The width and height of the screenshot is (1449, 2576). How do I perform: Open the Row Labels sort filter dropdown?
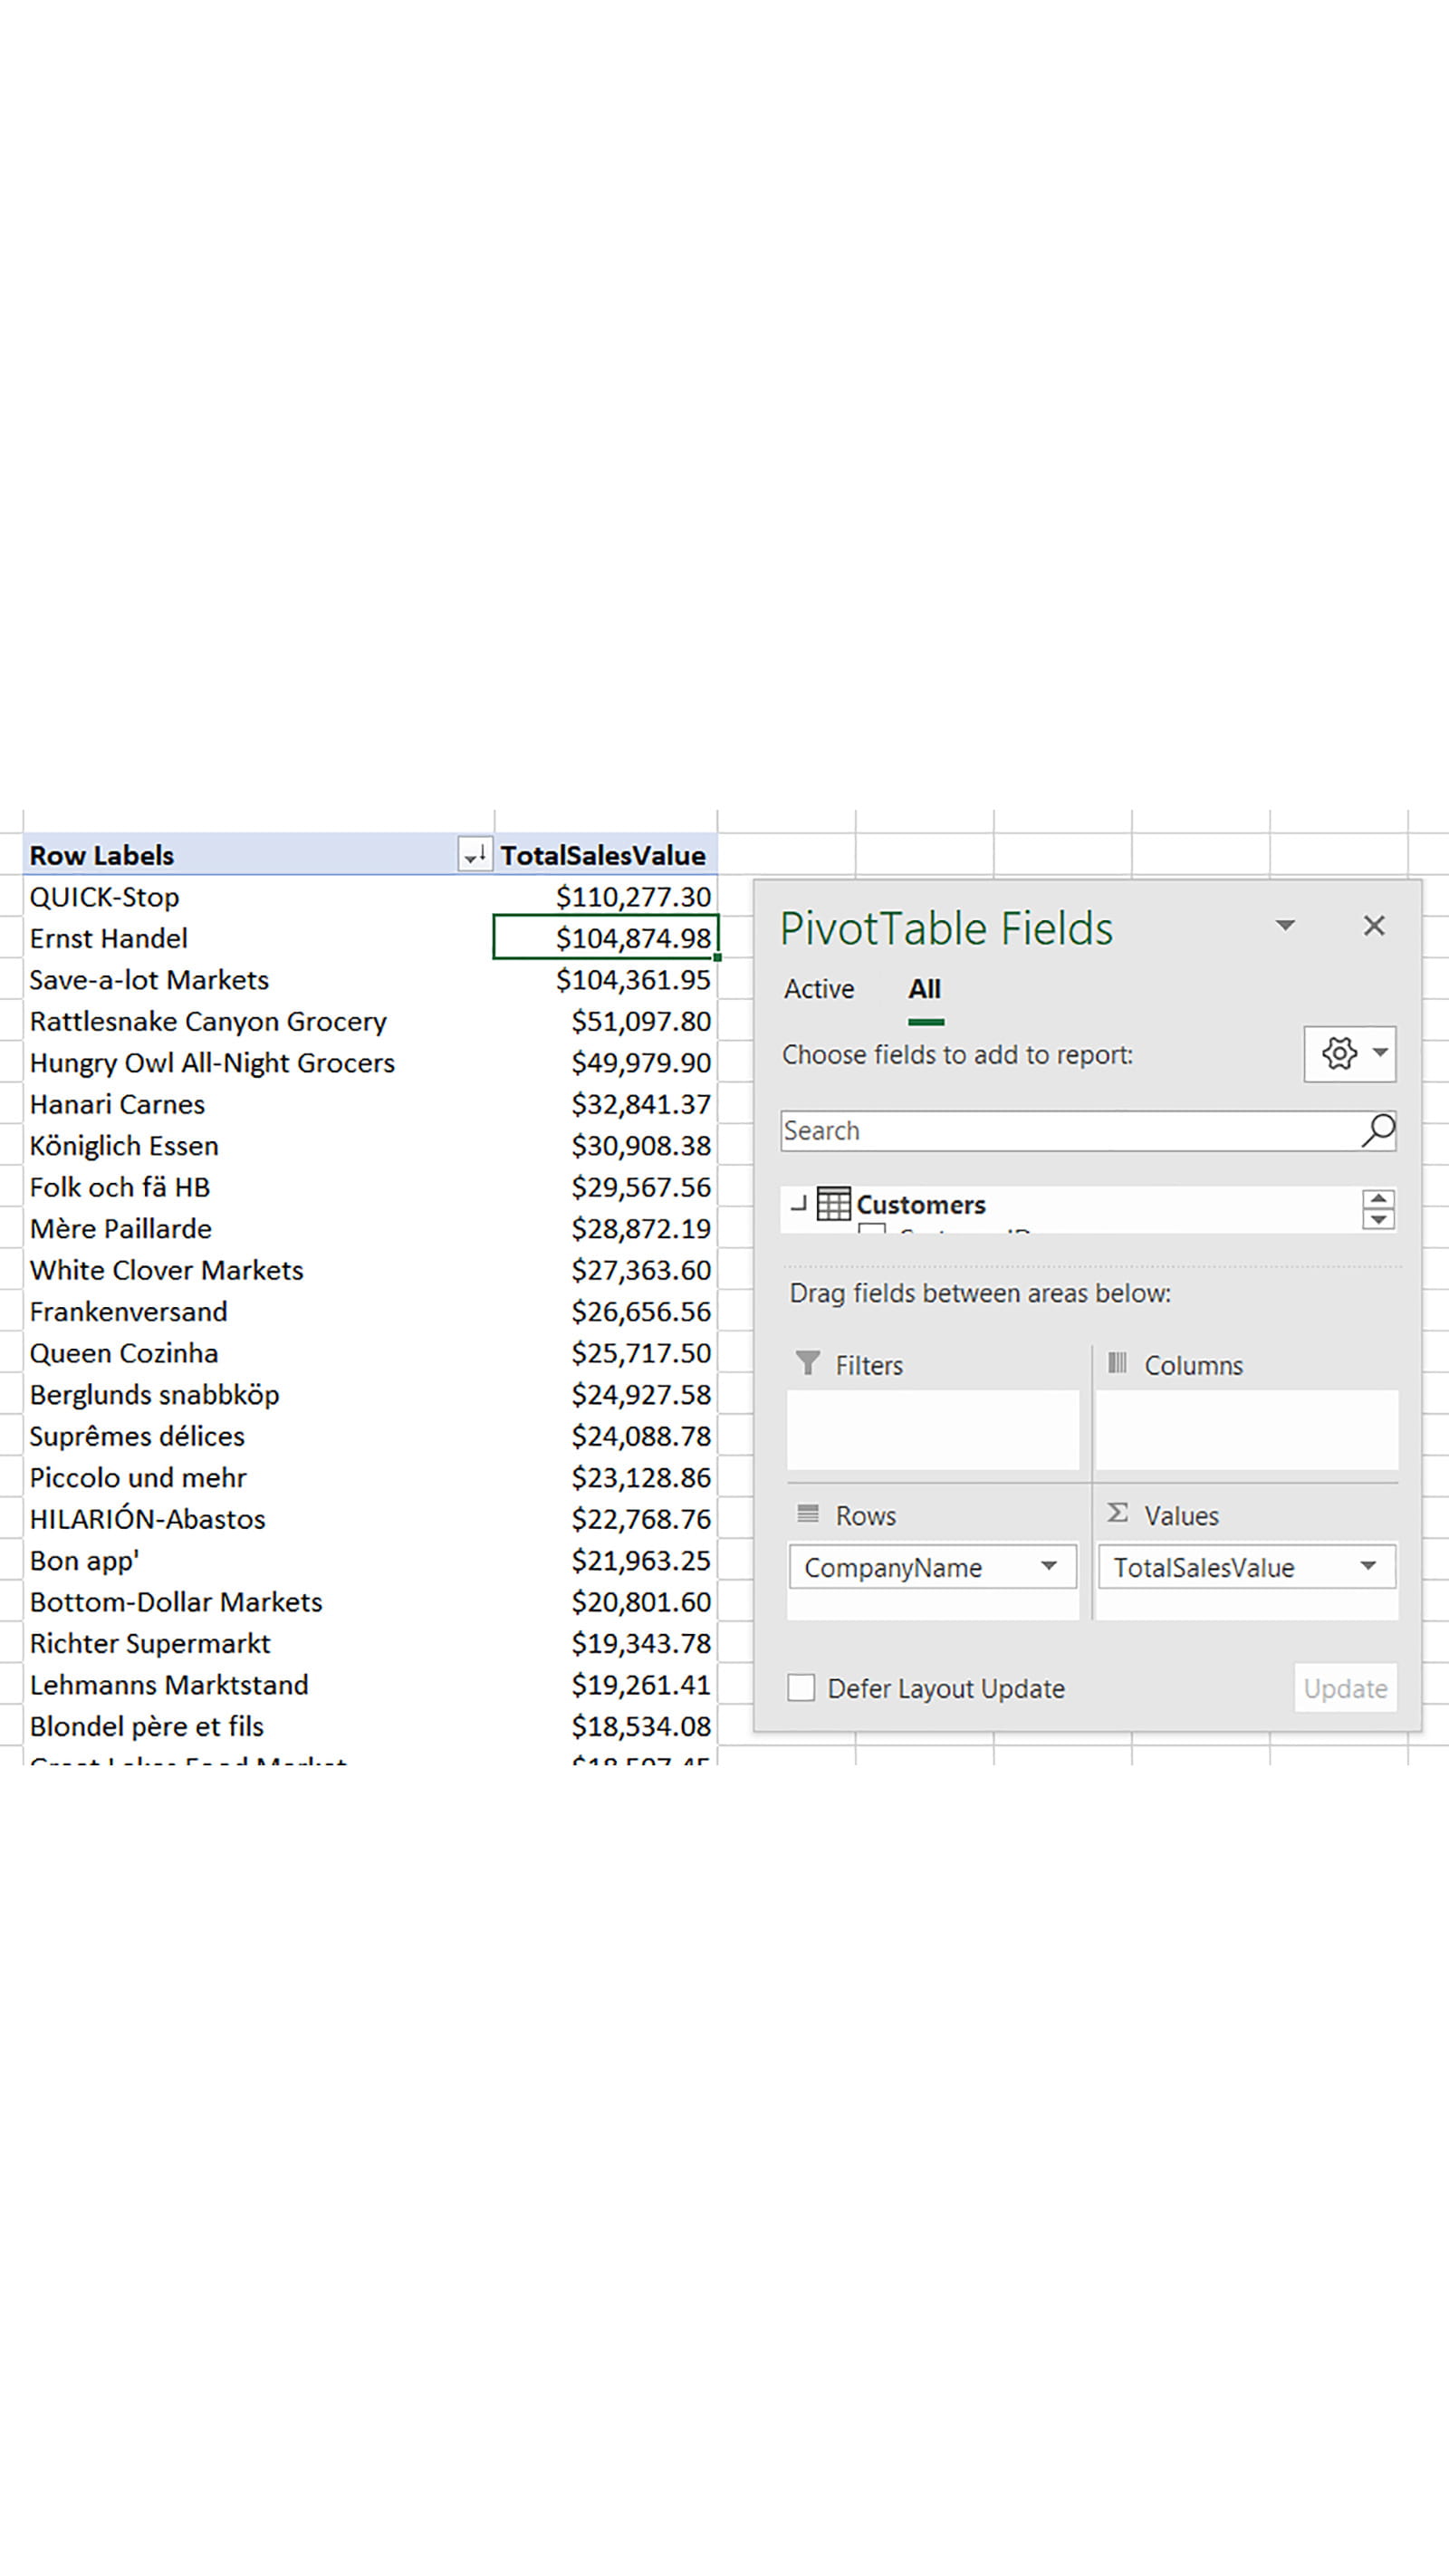475,855
